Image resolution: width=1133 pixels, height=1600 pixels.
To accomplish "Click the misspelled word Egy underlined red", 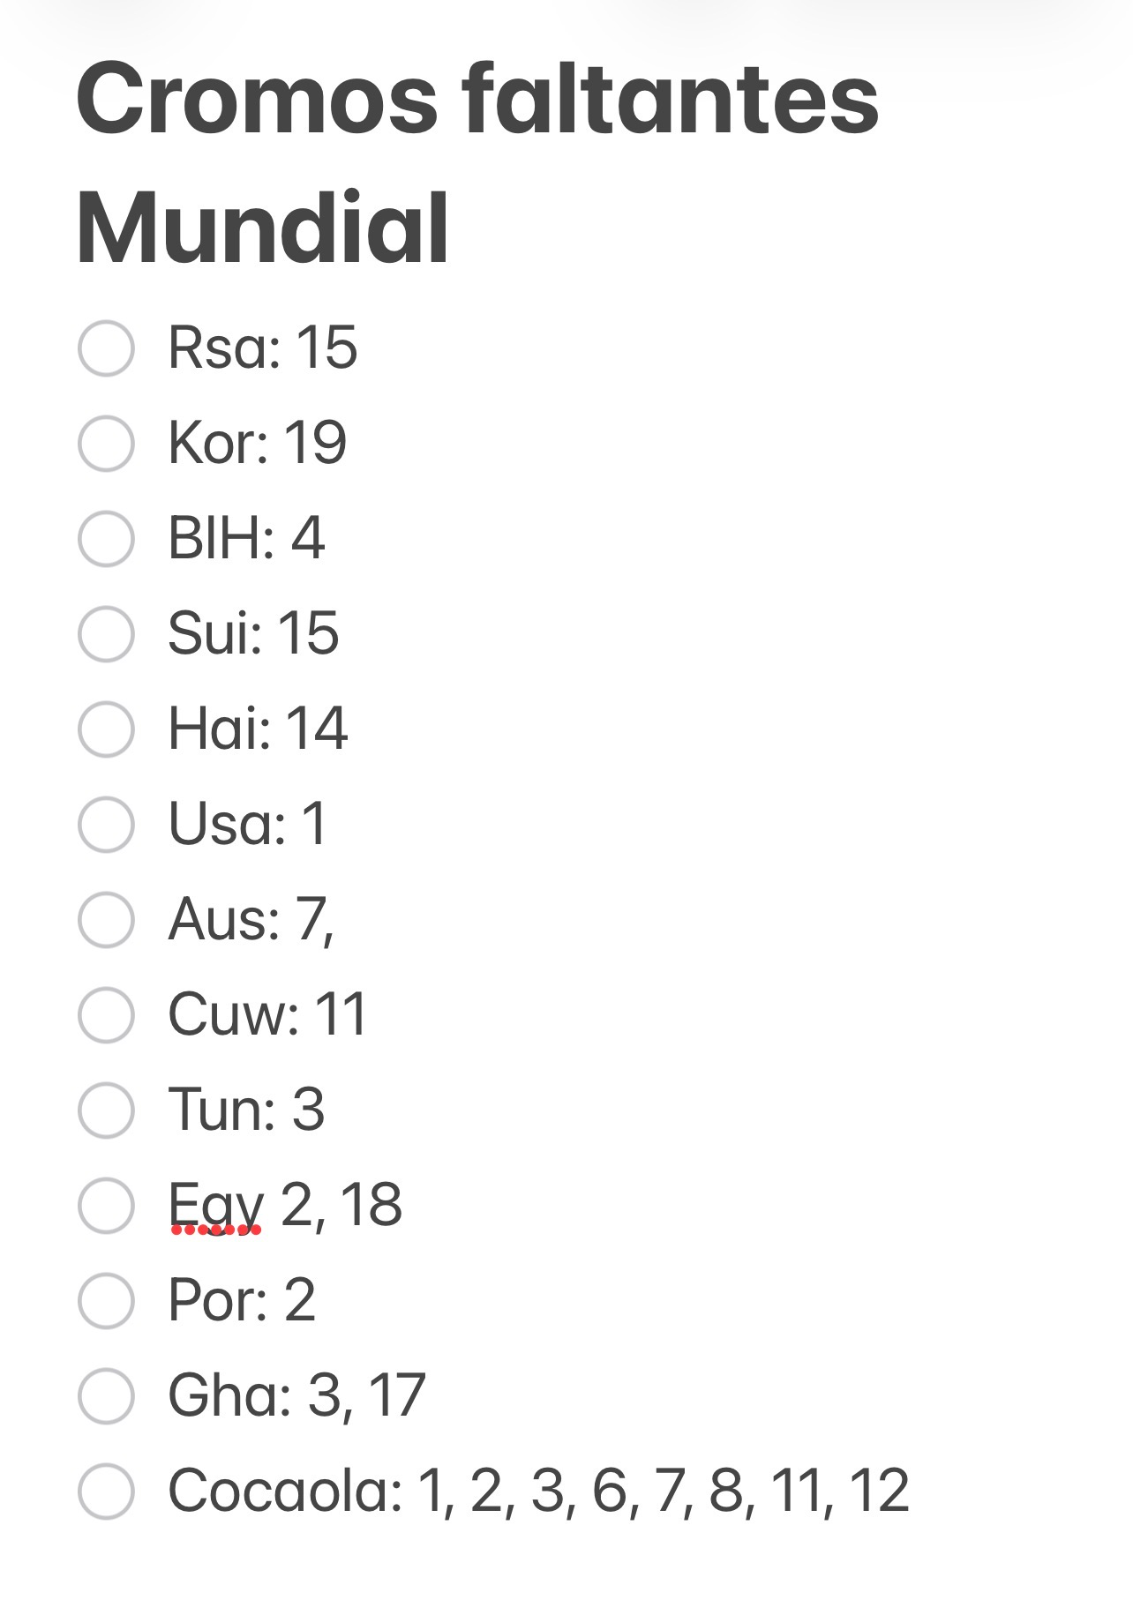I will [x=216, y=1206].
